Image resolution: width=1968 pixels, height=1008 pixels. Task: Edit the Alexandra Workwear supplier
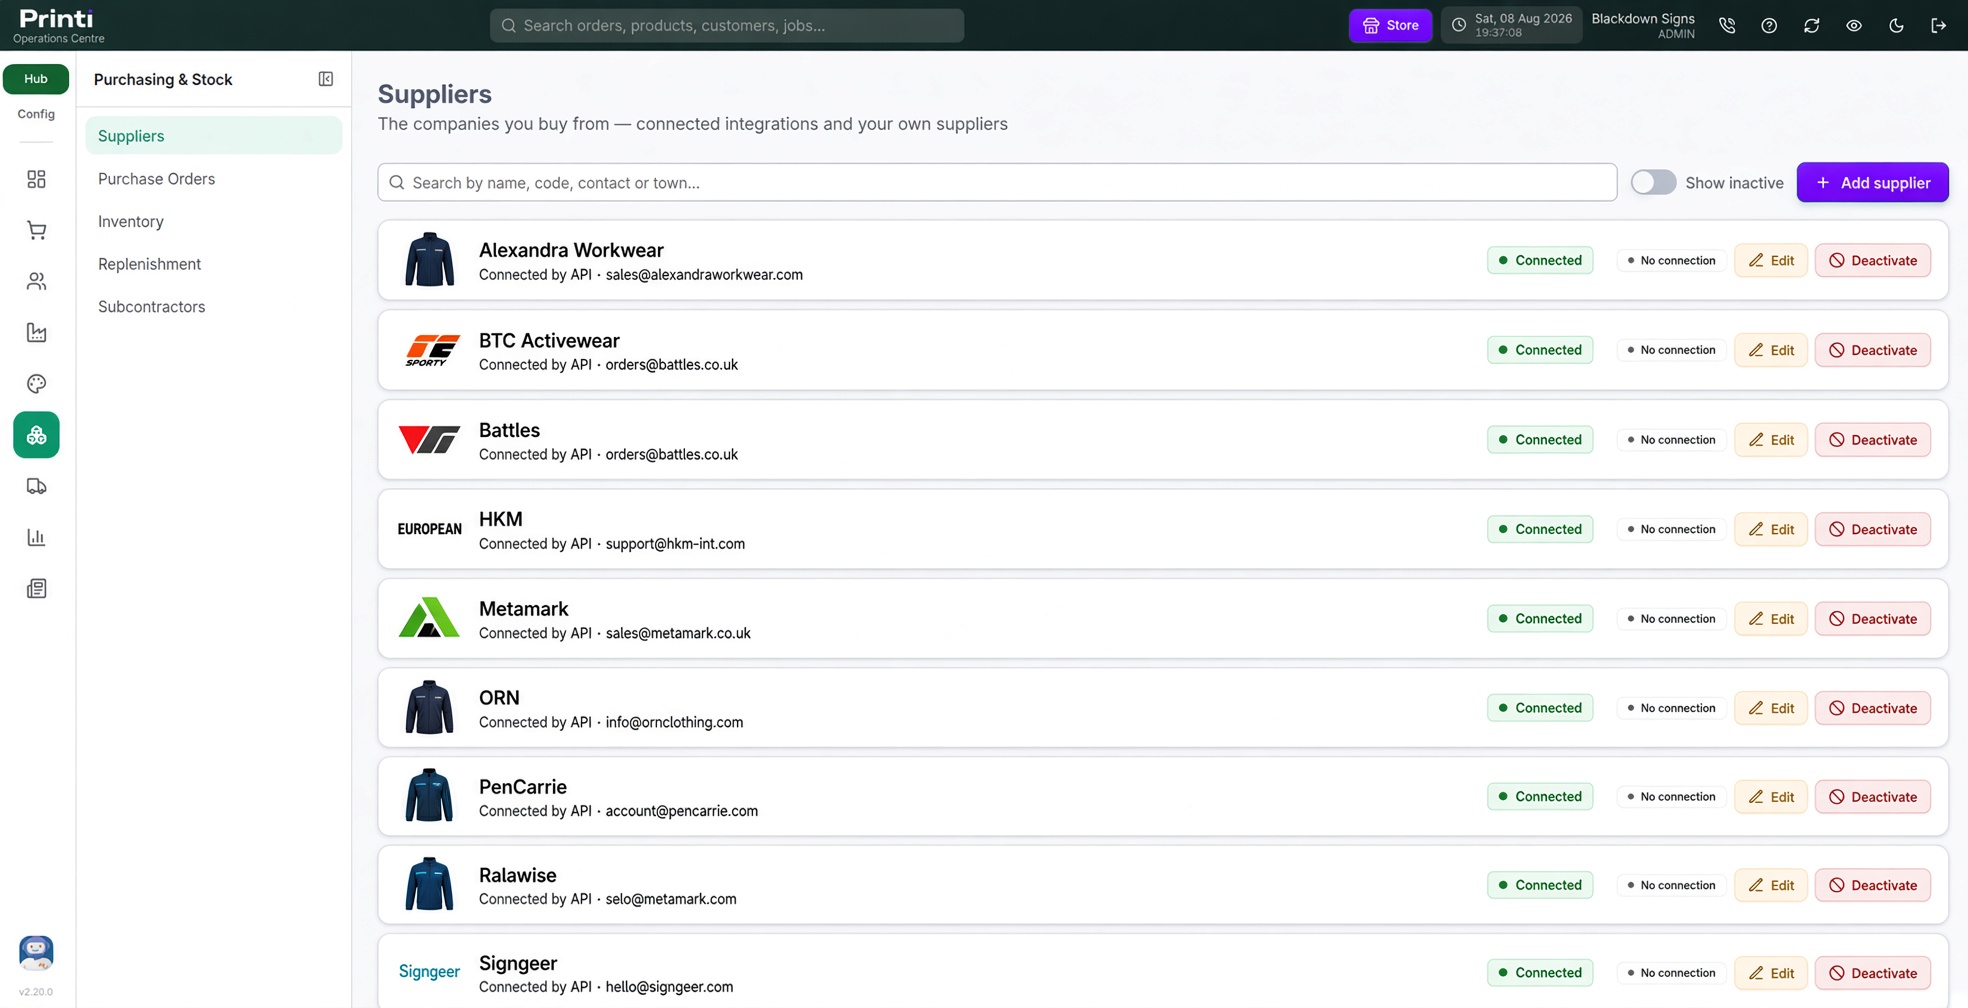[1771, 260]
